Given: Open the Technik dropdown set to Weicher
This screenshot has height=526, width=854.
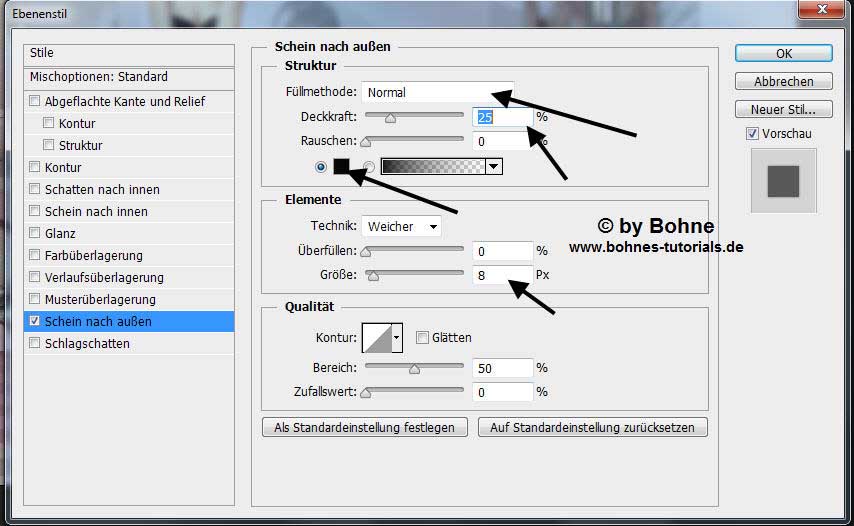Looking at the screenshot, I should pyautogui.click(x=401, y=226).
